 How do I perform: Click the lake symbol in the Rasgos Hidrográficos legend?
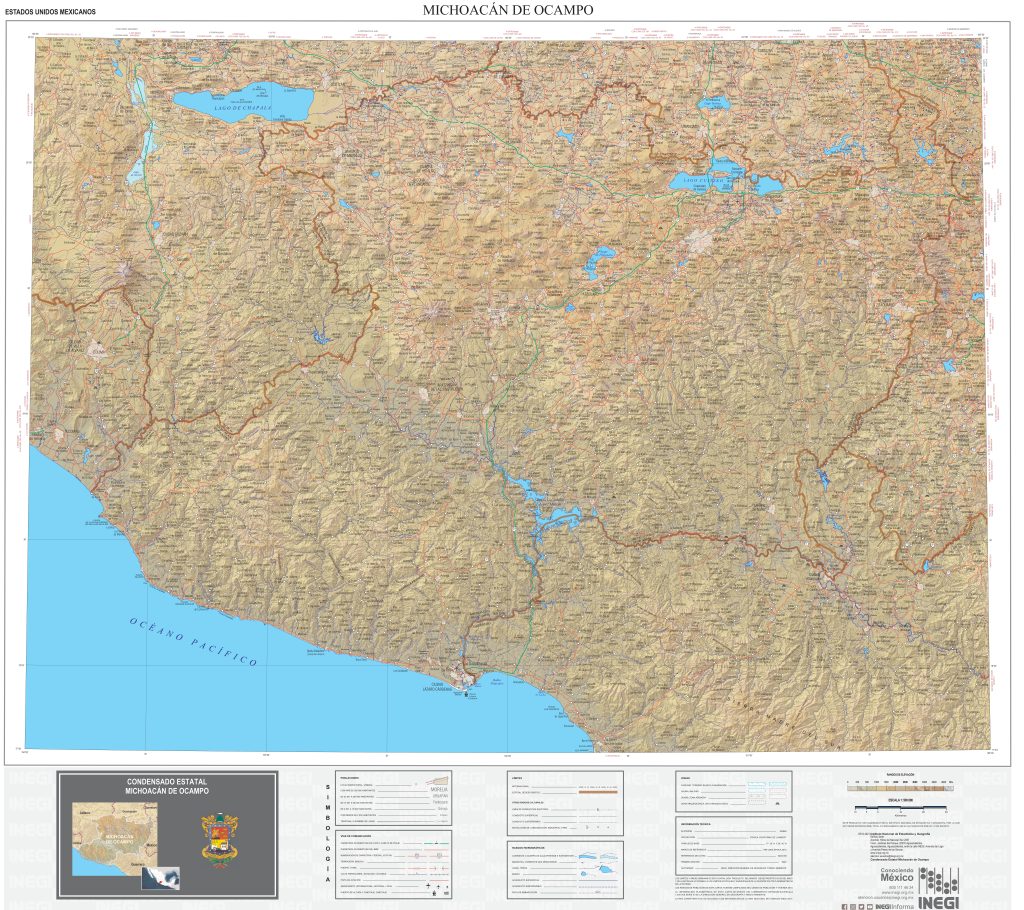[604, 868]
